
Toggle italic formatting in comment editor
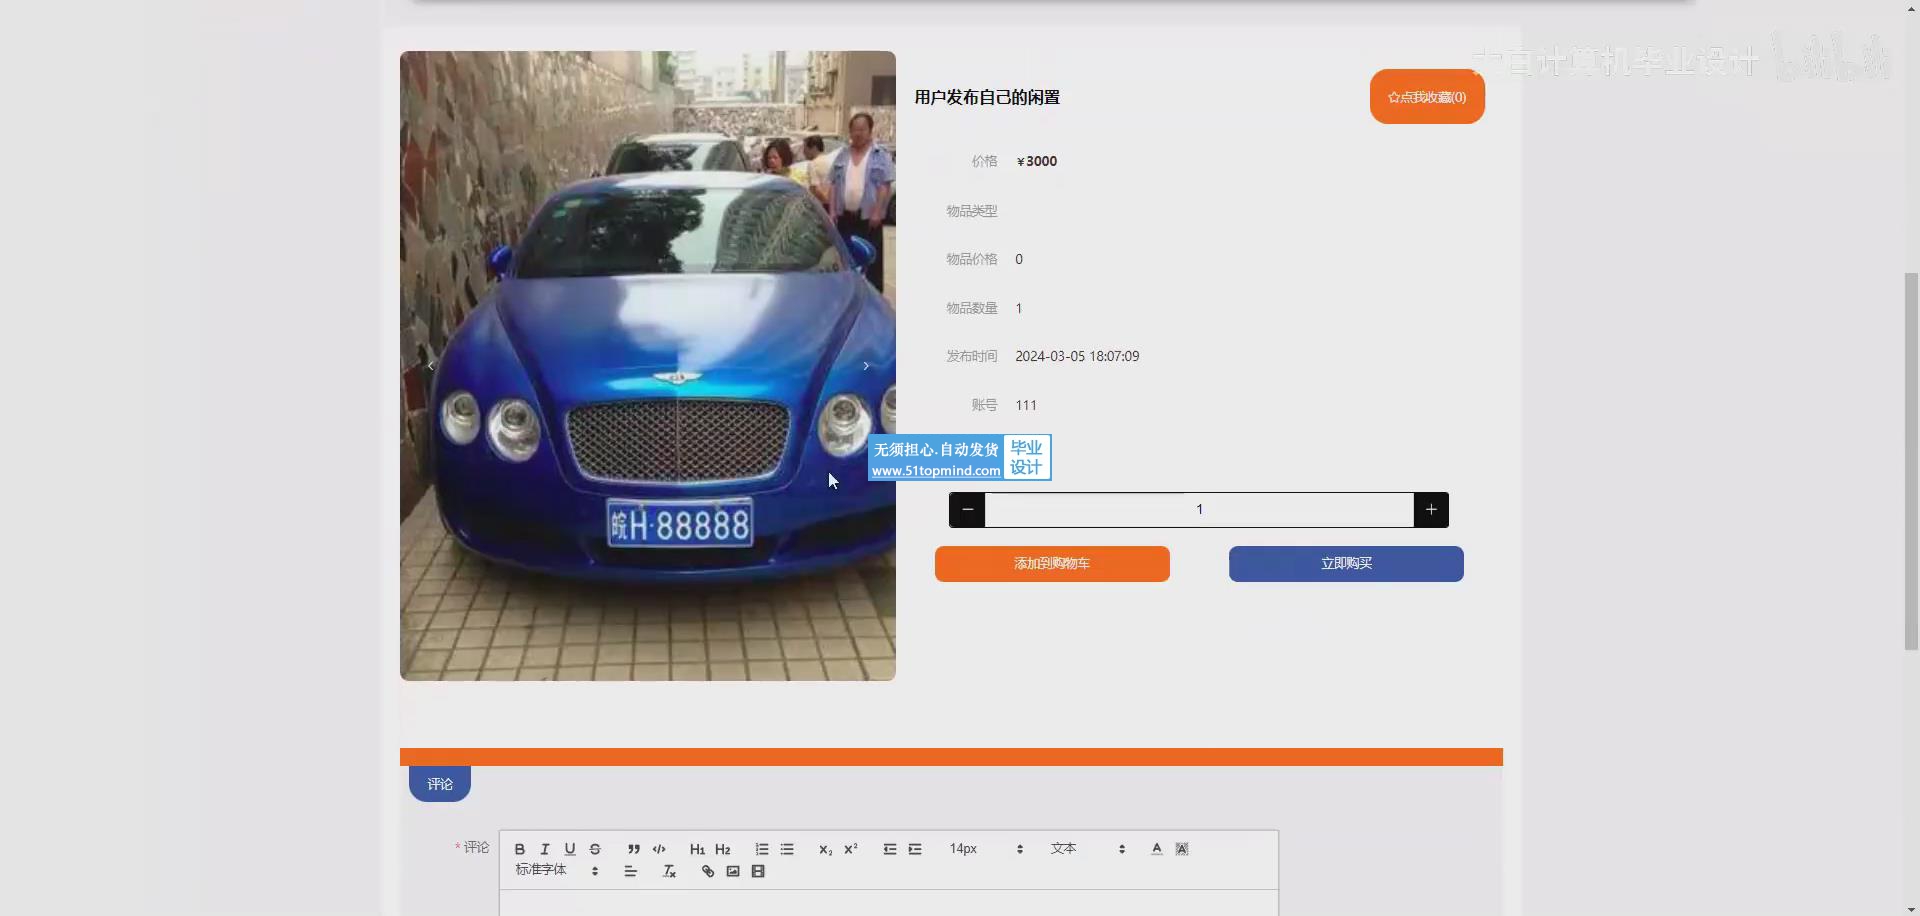pyautogui.click(x=545, y=849)
